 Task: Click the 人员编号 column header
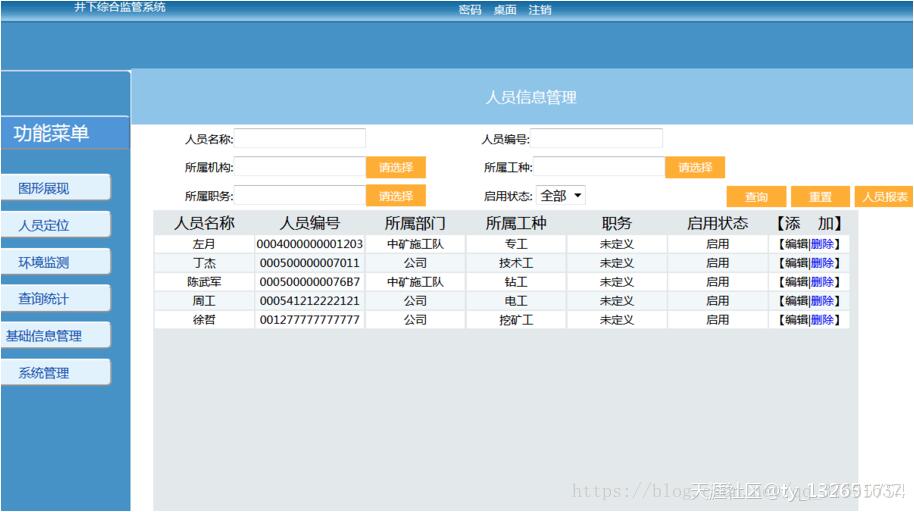[x=310, y=223]
